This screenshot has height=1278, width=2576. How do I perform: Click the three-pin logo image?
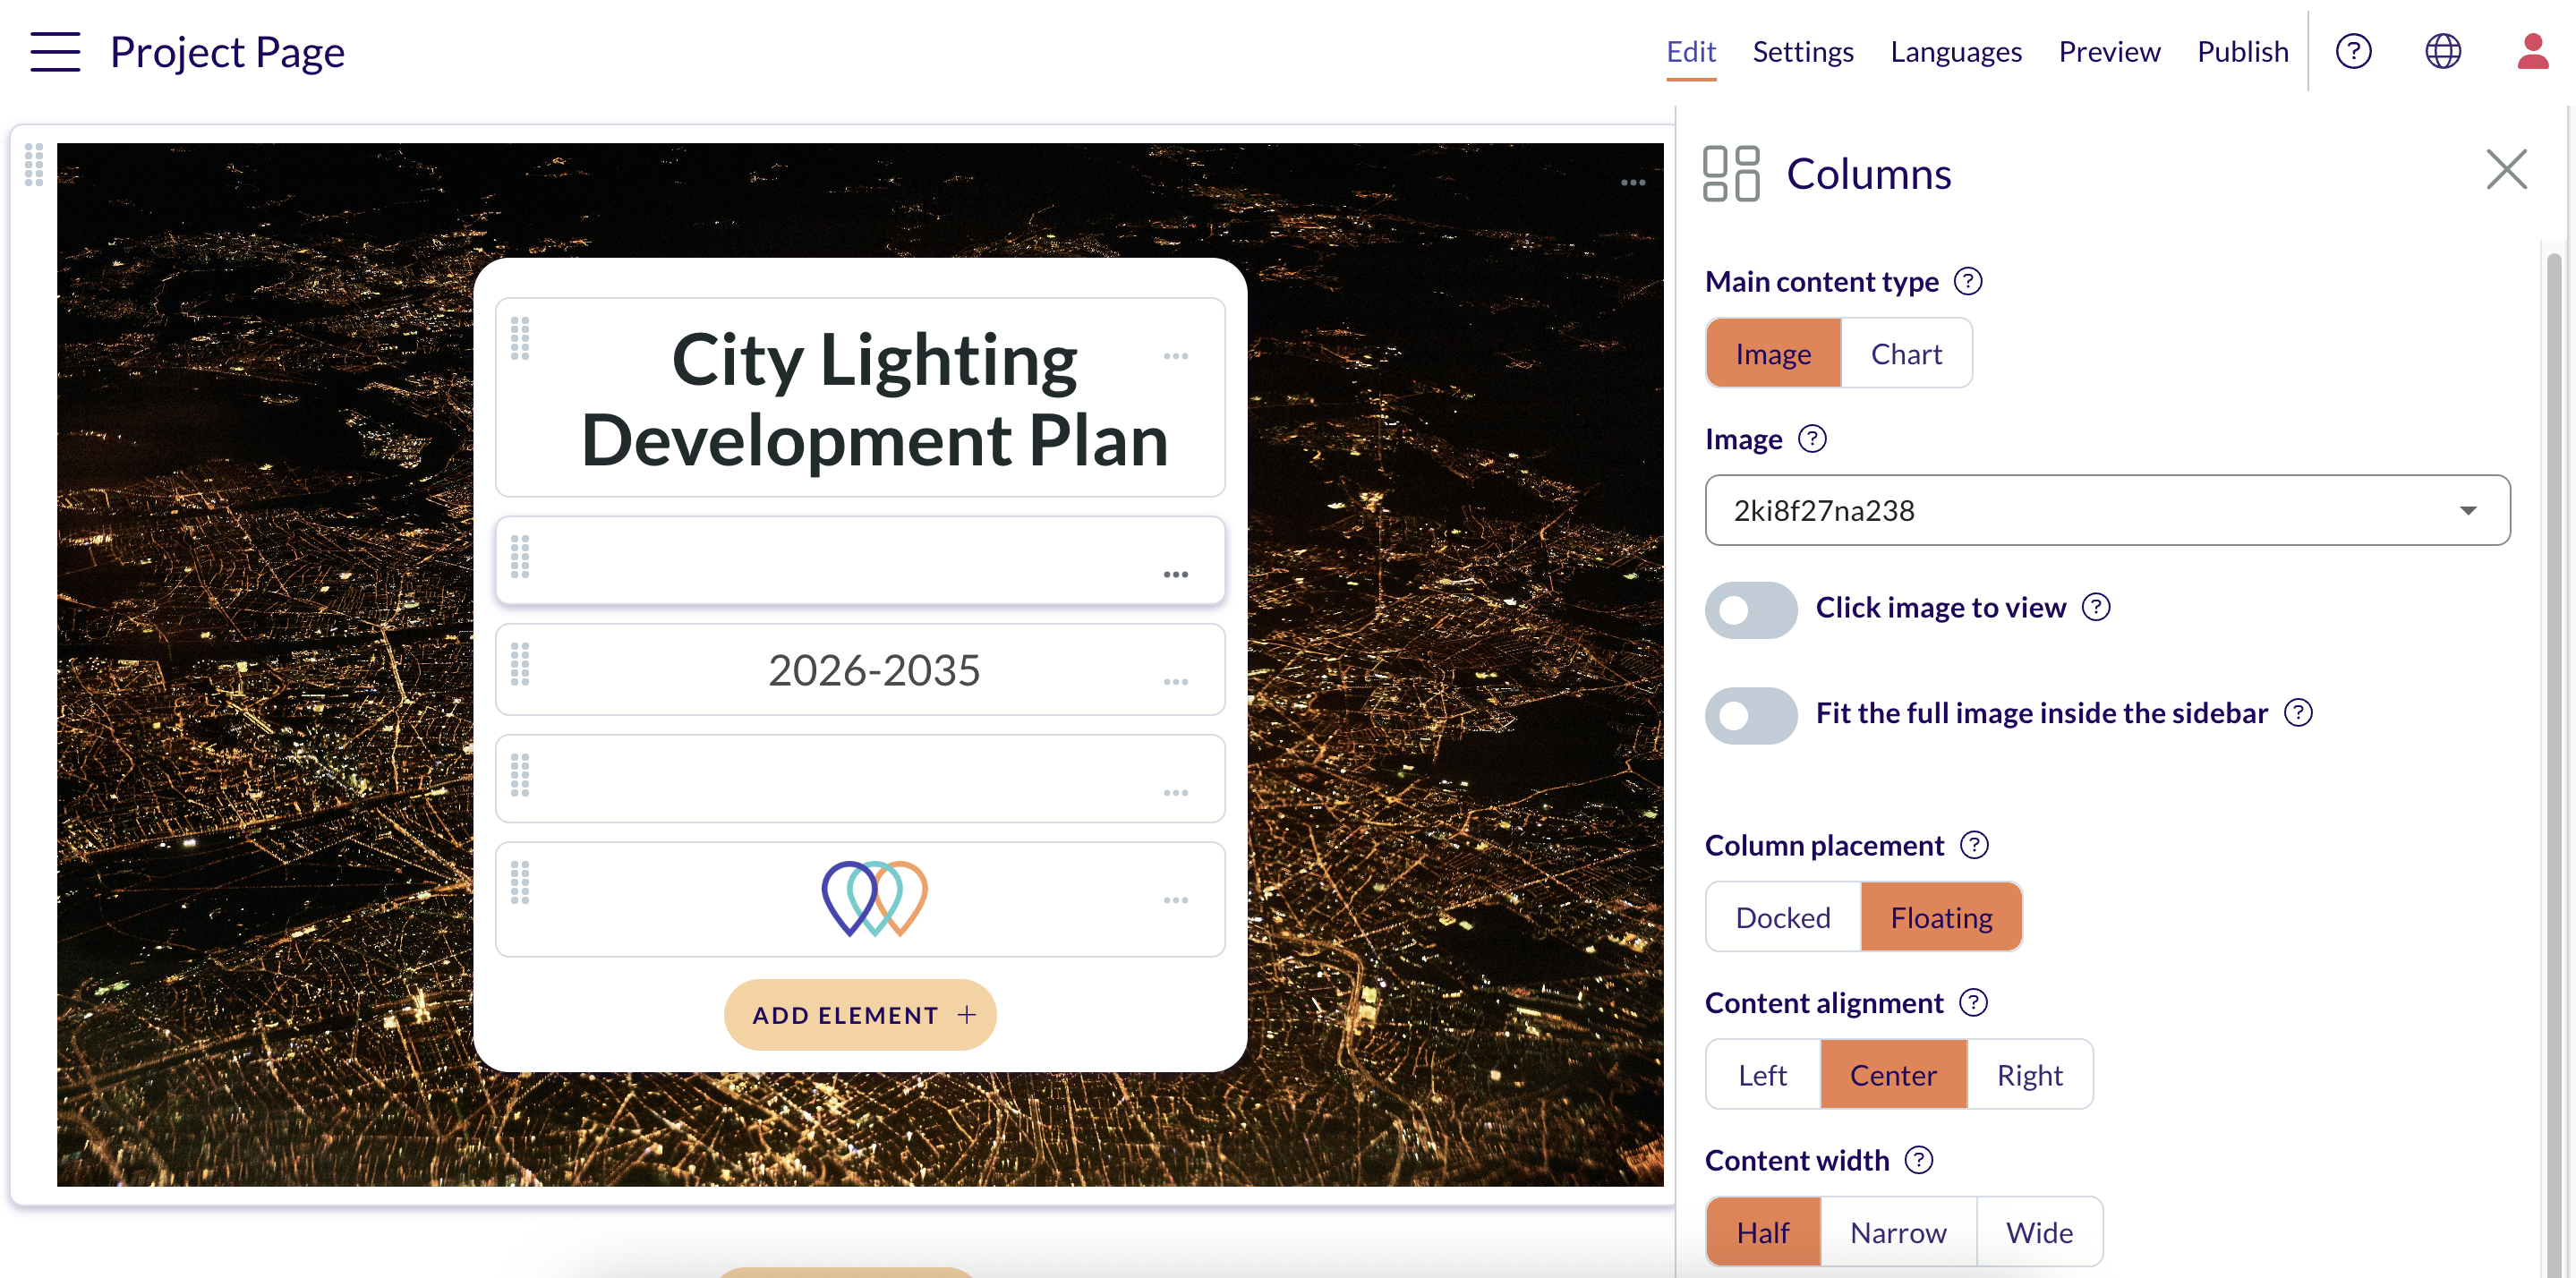(x=874, y=898)
